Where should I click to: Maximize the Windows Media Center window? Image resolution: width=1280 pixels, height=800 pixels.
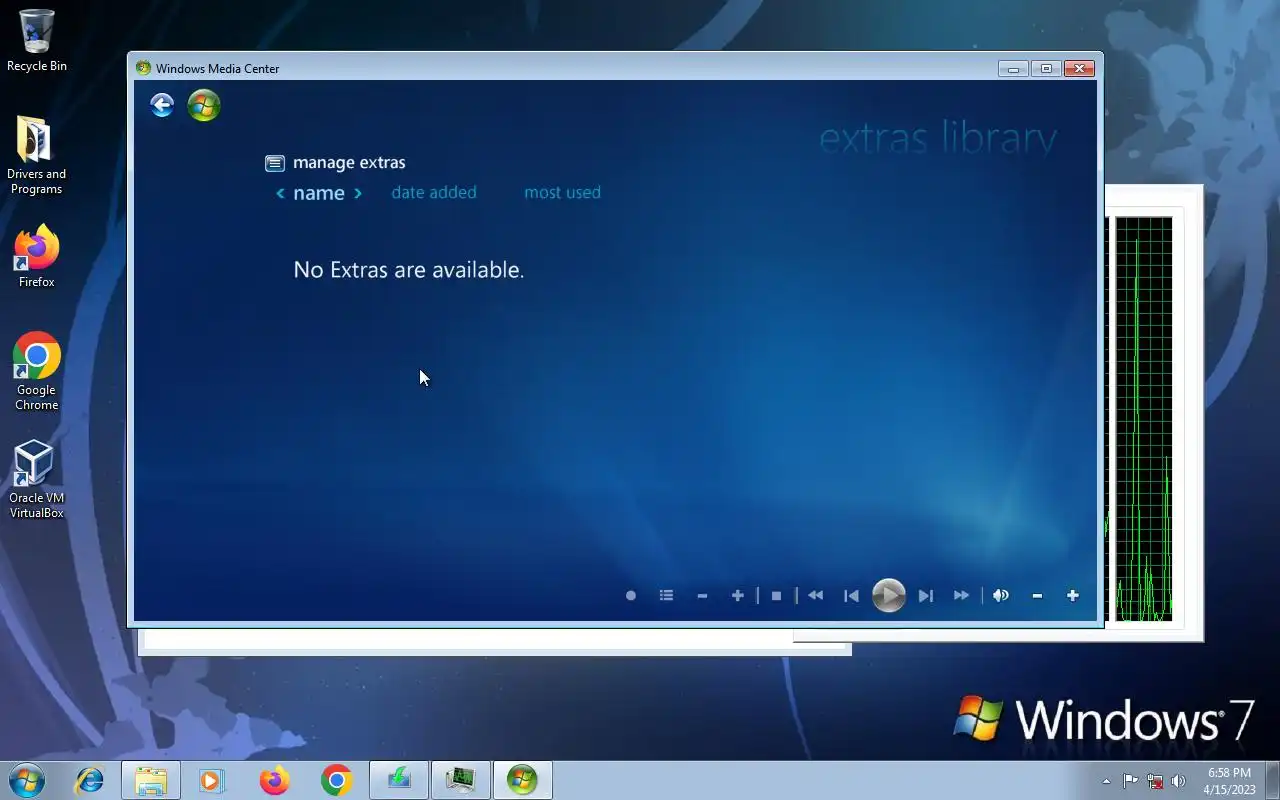[x=1046, y=68]
